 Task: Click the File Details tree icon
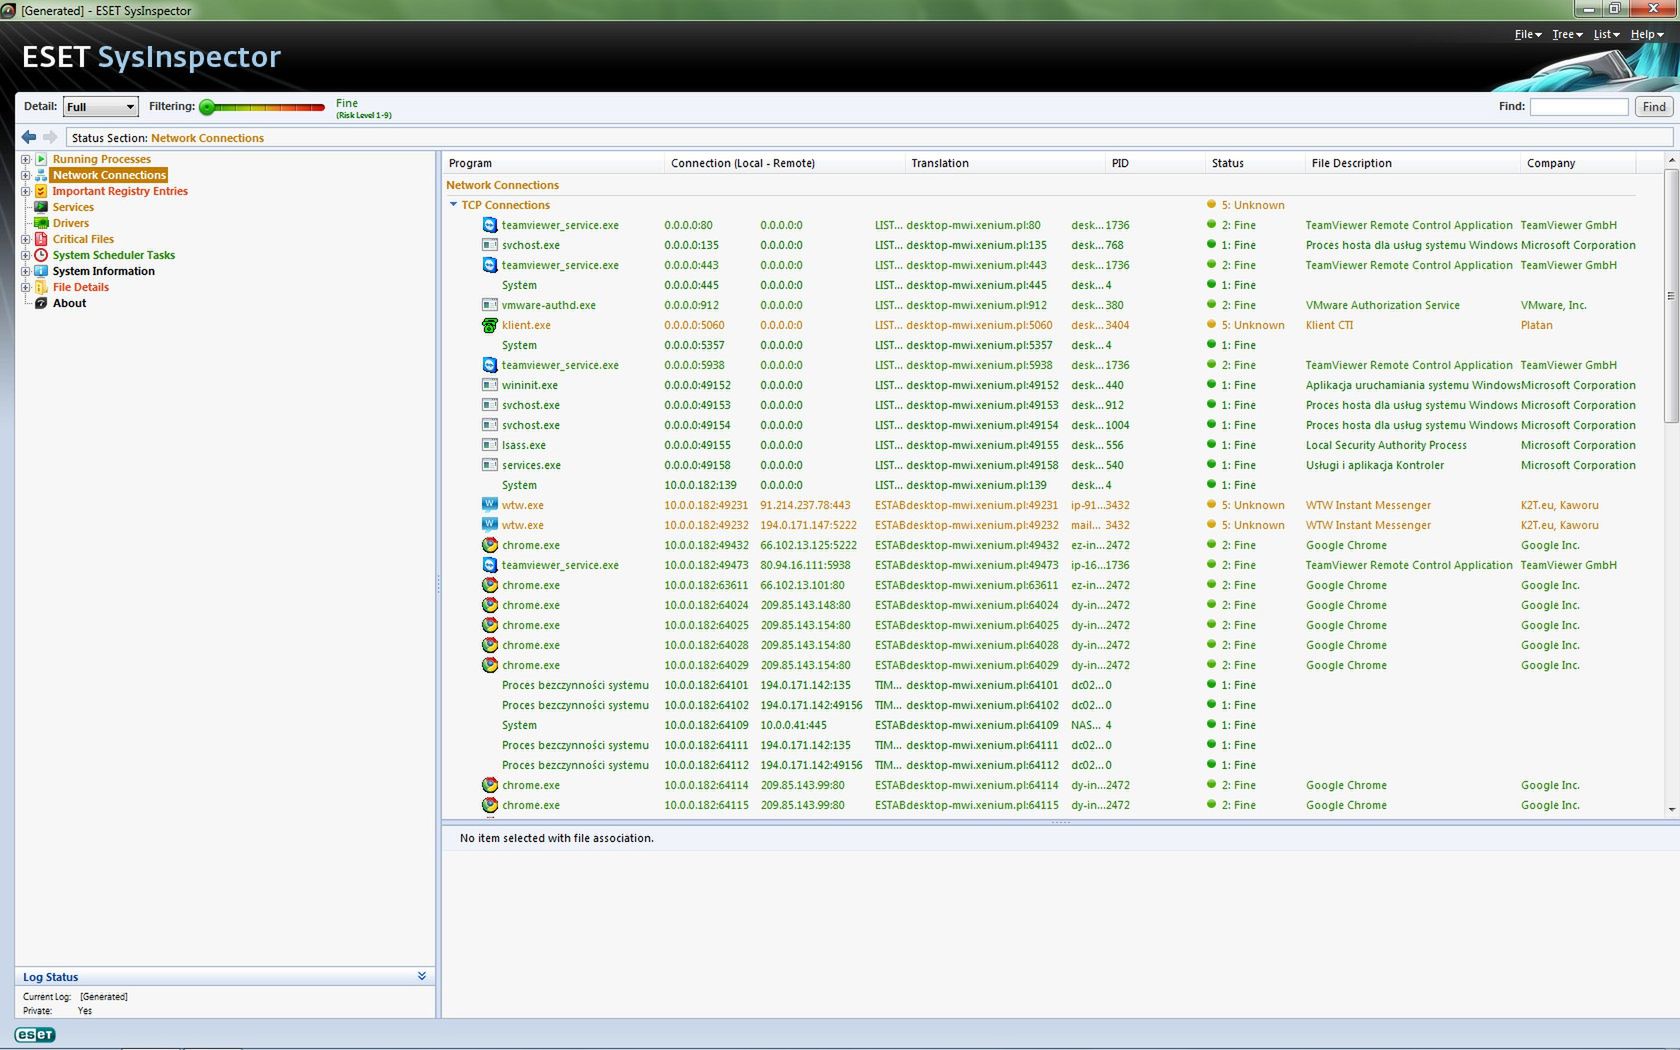(x=41, y=287)
